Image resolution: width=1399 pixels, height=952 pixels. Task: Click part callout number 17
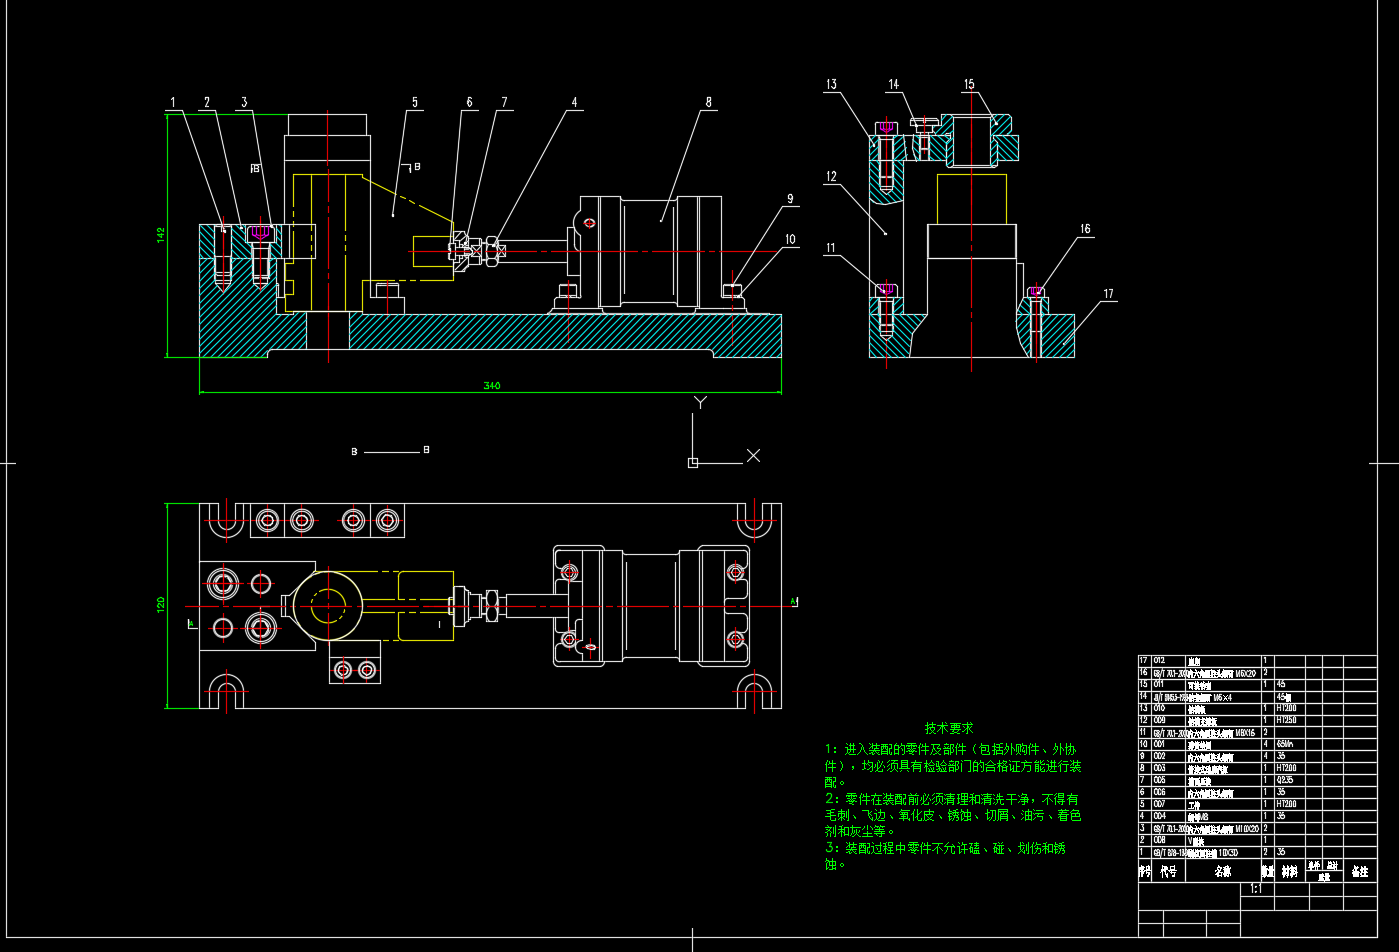1108,294
